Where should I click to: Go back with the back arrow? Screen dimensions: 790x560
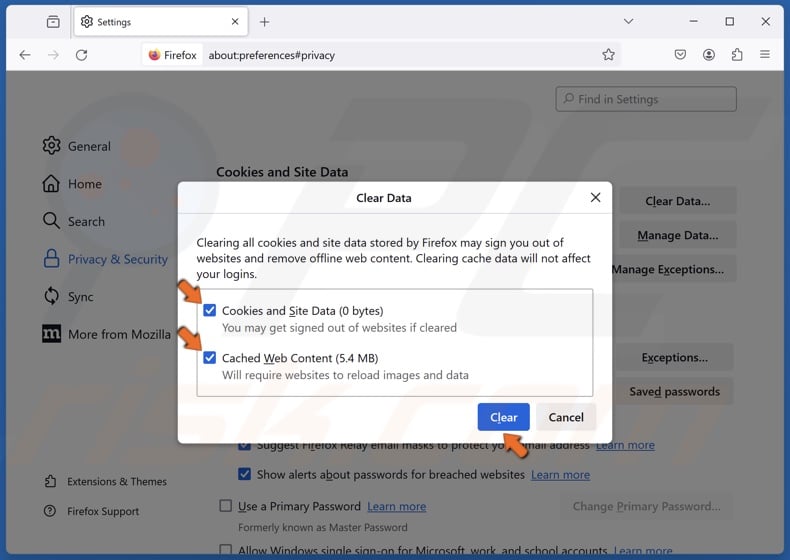(25, 55)
